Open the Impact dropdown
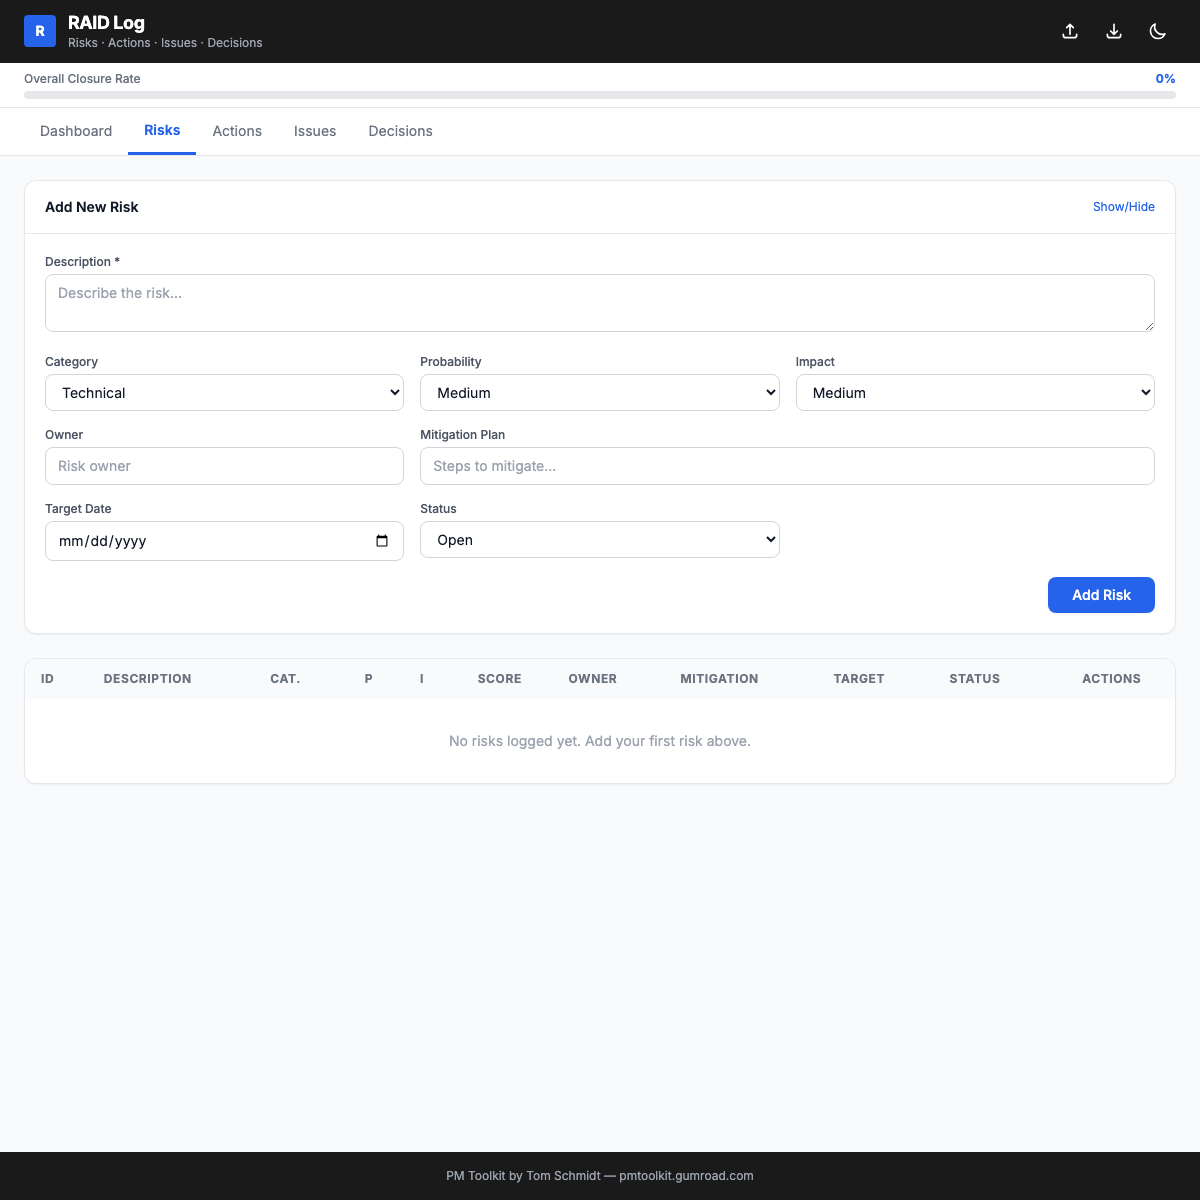The image size is (1200, 1200). click(975, 393)
